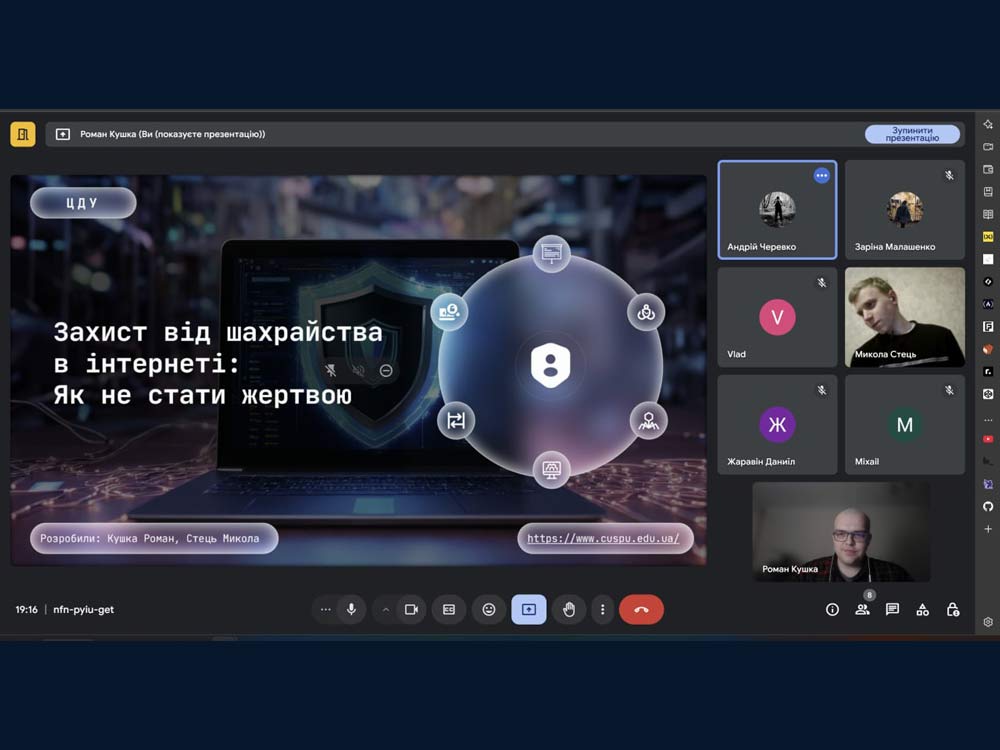Open the emoji reactions panel
The width and height of the screenshot is (1000, 750).
click(489, 609)
